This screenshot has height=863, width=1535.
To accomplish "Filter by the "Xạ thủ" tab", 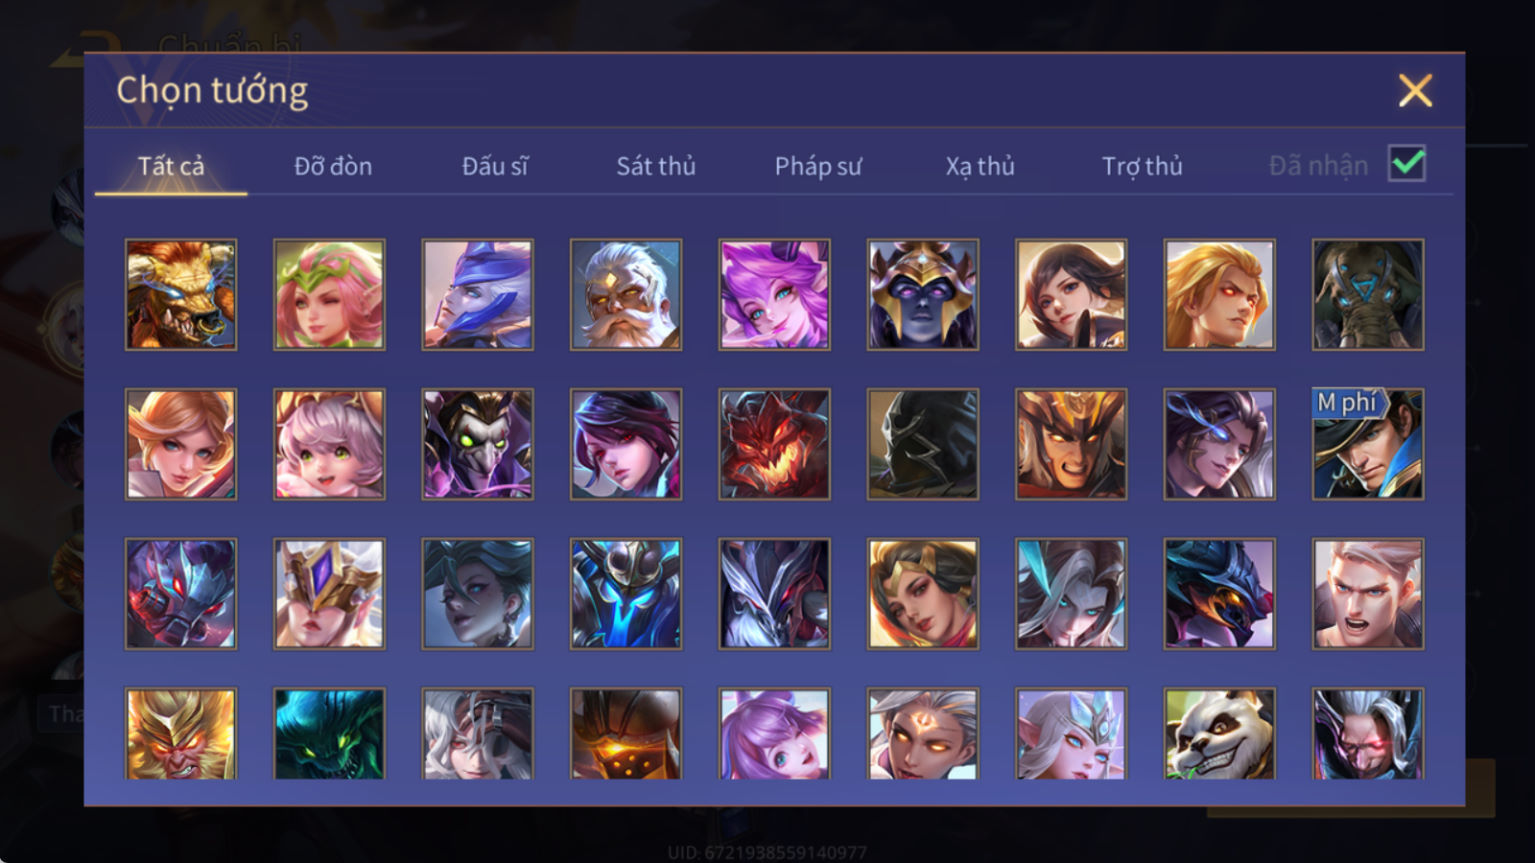I will pos(980,166).
